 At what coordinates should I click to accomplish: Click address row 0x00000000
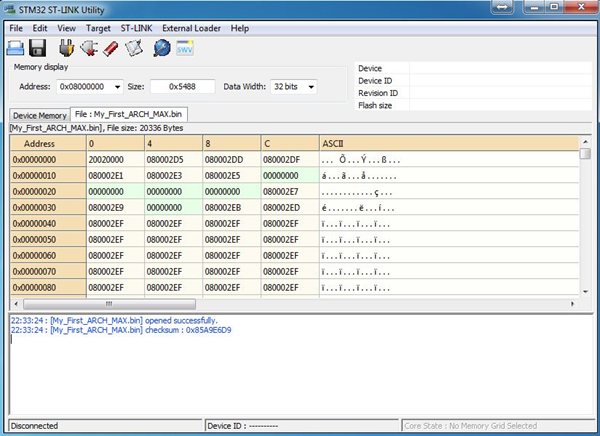(x=48, y=160)
